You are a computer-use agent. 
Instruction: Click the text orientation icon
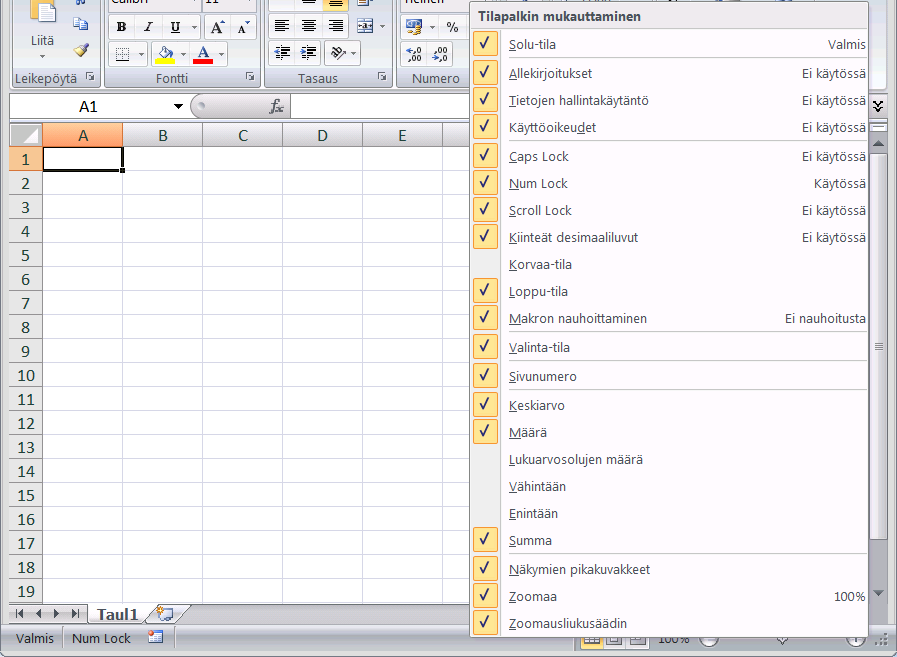[x=338, y=53]
